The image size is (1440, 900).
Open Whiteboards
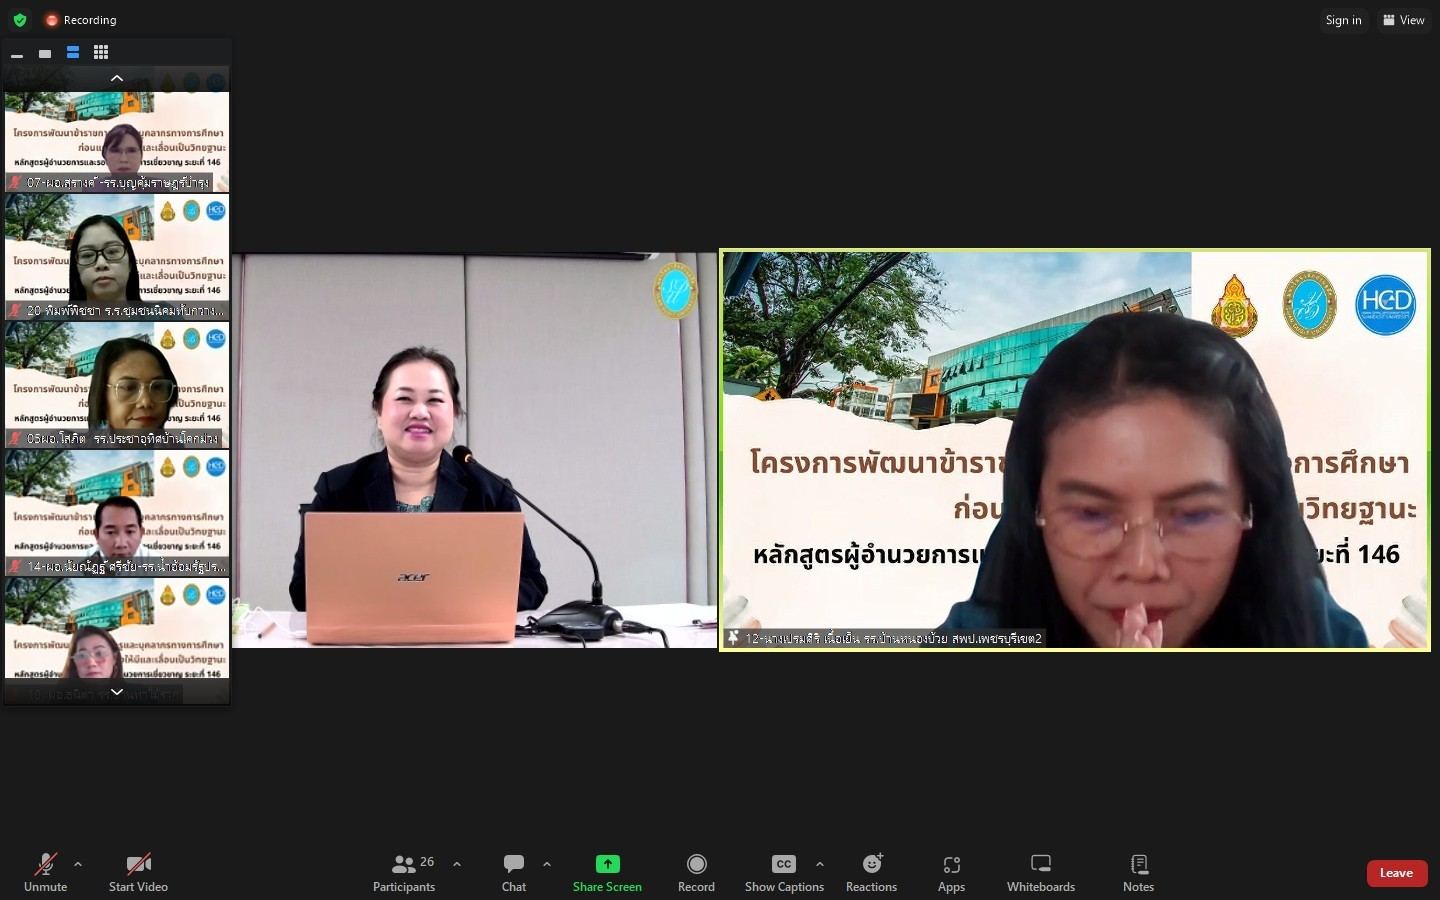pos(1041,872)
